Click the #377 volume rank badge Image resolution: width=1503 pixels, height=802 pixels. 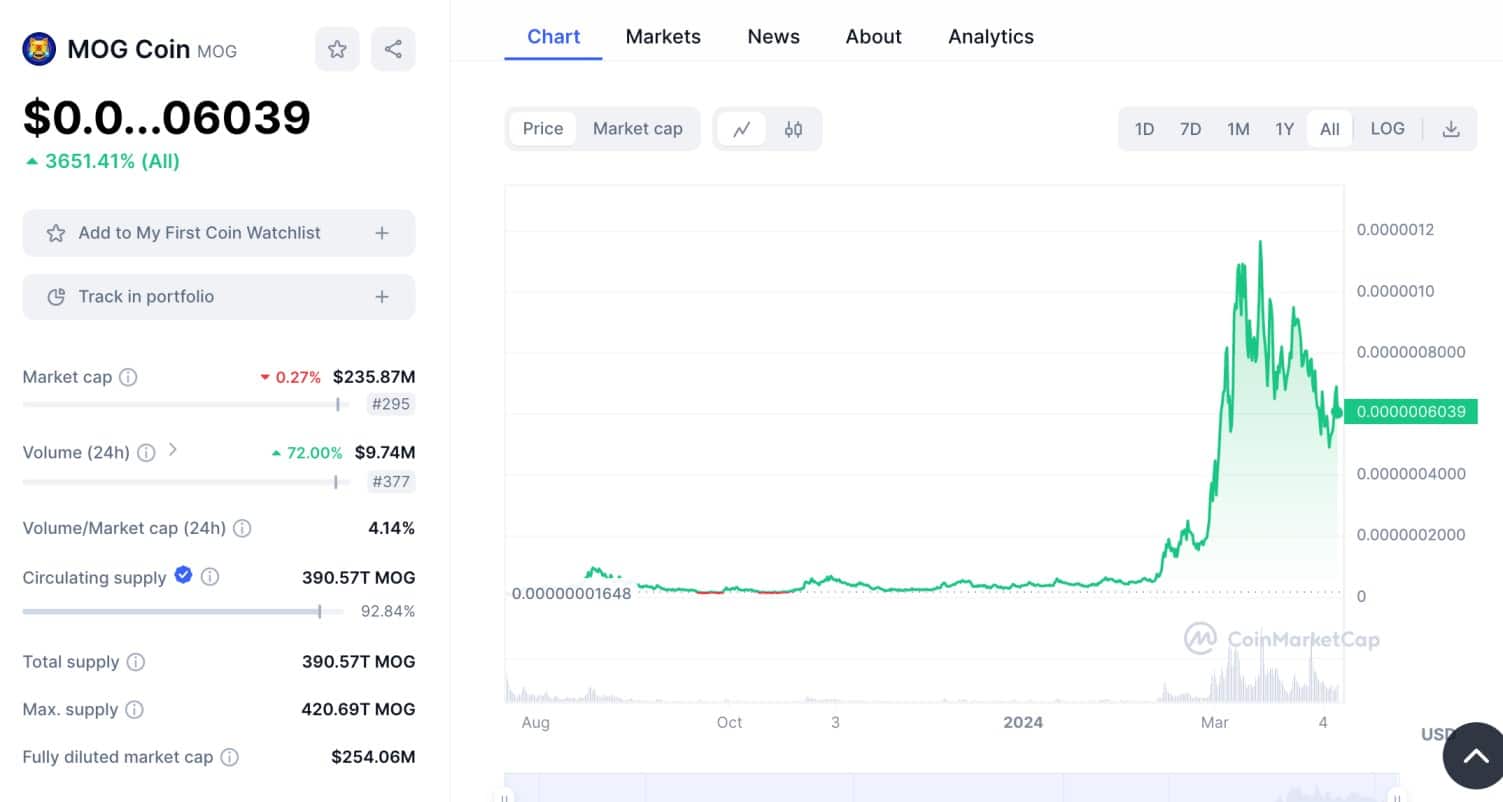coord(391,482)
